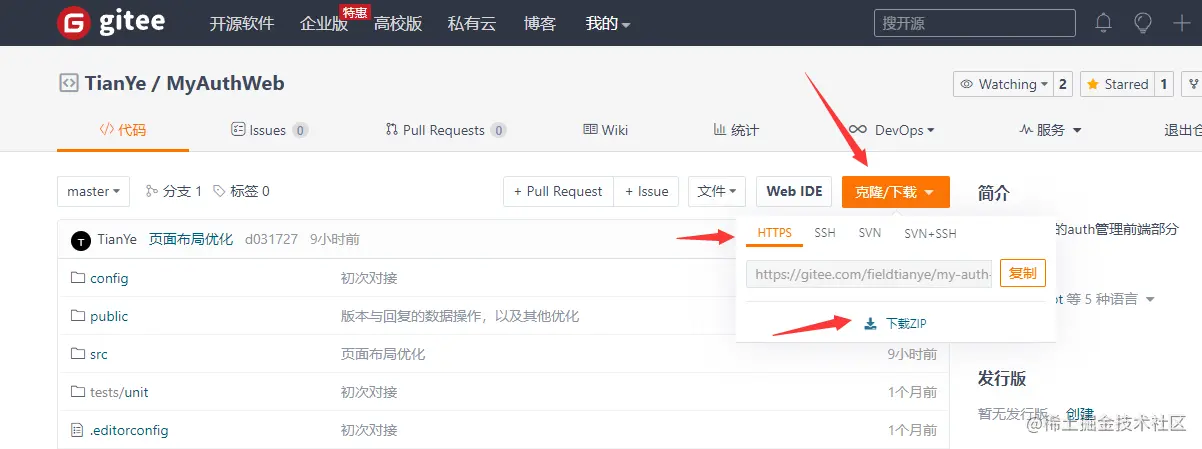Select the HTTPS clone tab
This screenshot has width=1202, height=449.
click(x=774, y=233)
